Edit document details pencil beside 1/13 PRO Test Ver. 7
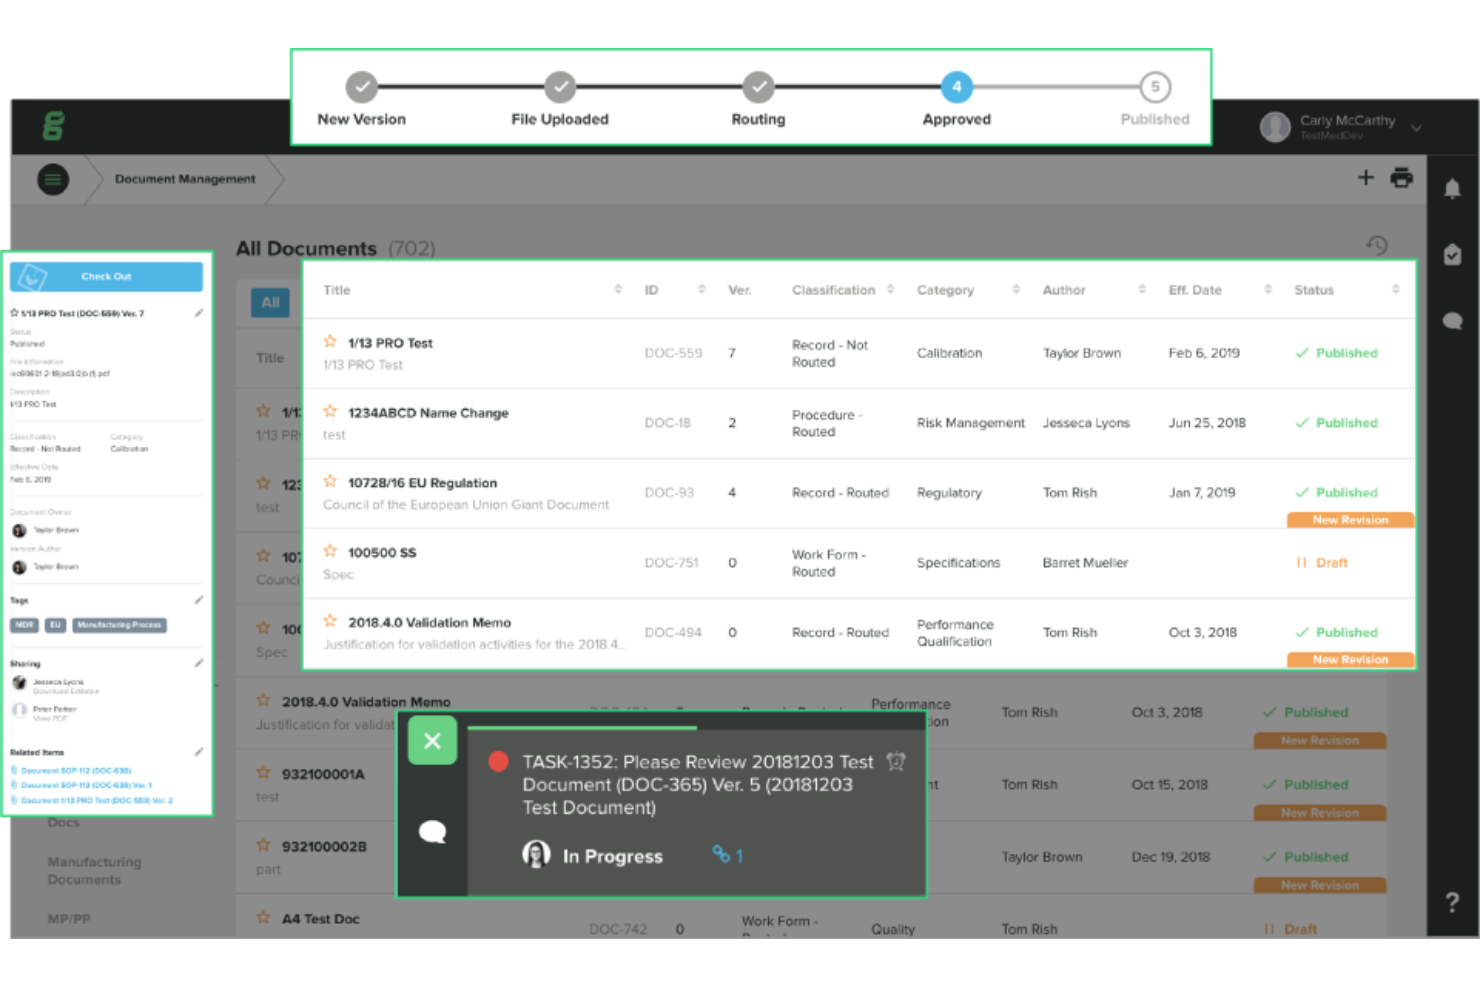The height and width of the screenshot is (987, 1480). click(199, 313)
